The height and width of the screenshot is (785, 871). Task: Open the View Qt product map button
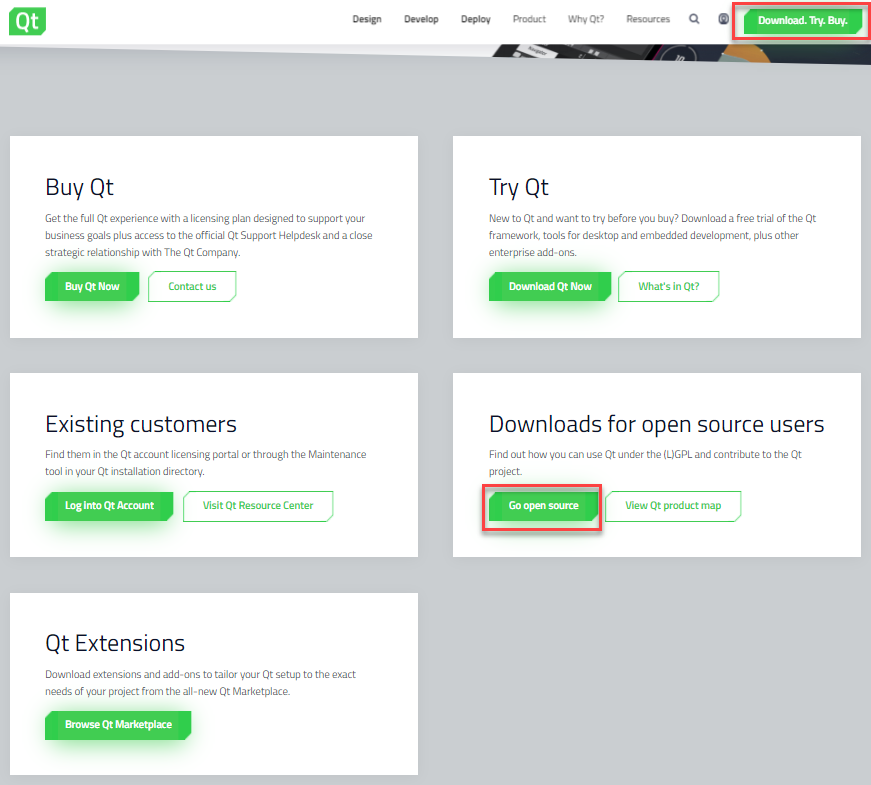click(673, 506)
